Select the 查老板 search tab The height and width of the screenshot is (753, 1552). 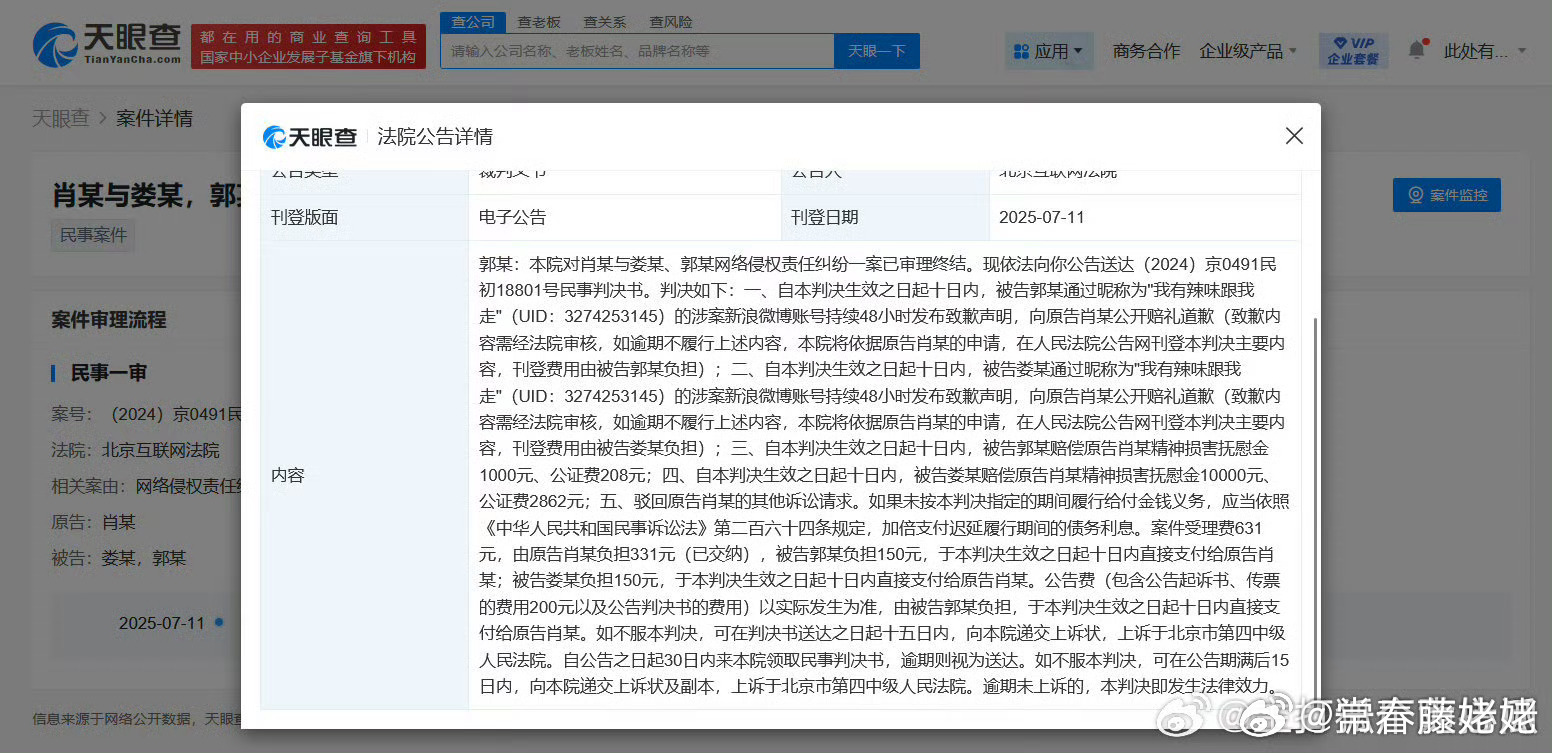[x=539, y=22]
